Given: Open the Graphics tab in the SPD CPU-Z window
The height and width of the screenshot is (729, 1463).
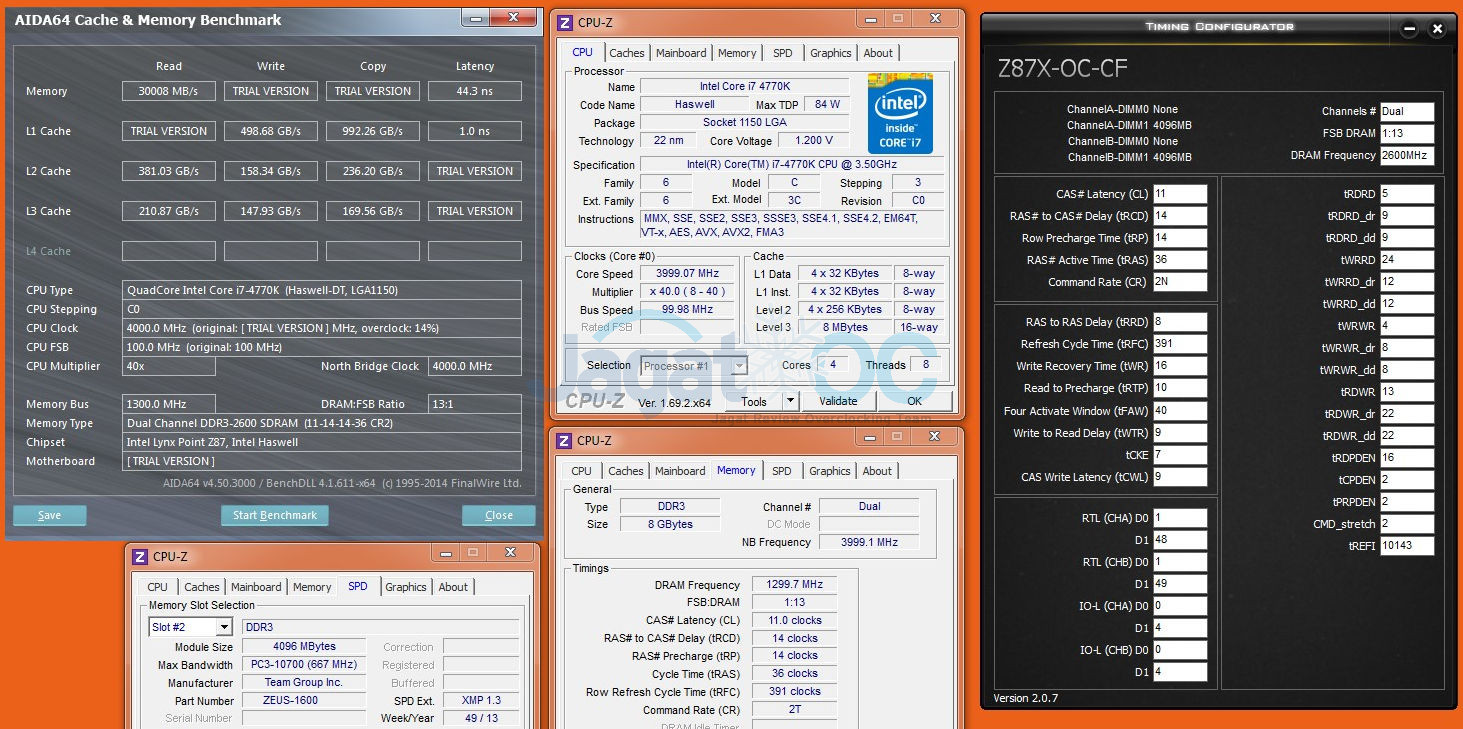Looking at the screenshot, I should click(406, 587).
